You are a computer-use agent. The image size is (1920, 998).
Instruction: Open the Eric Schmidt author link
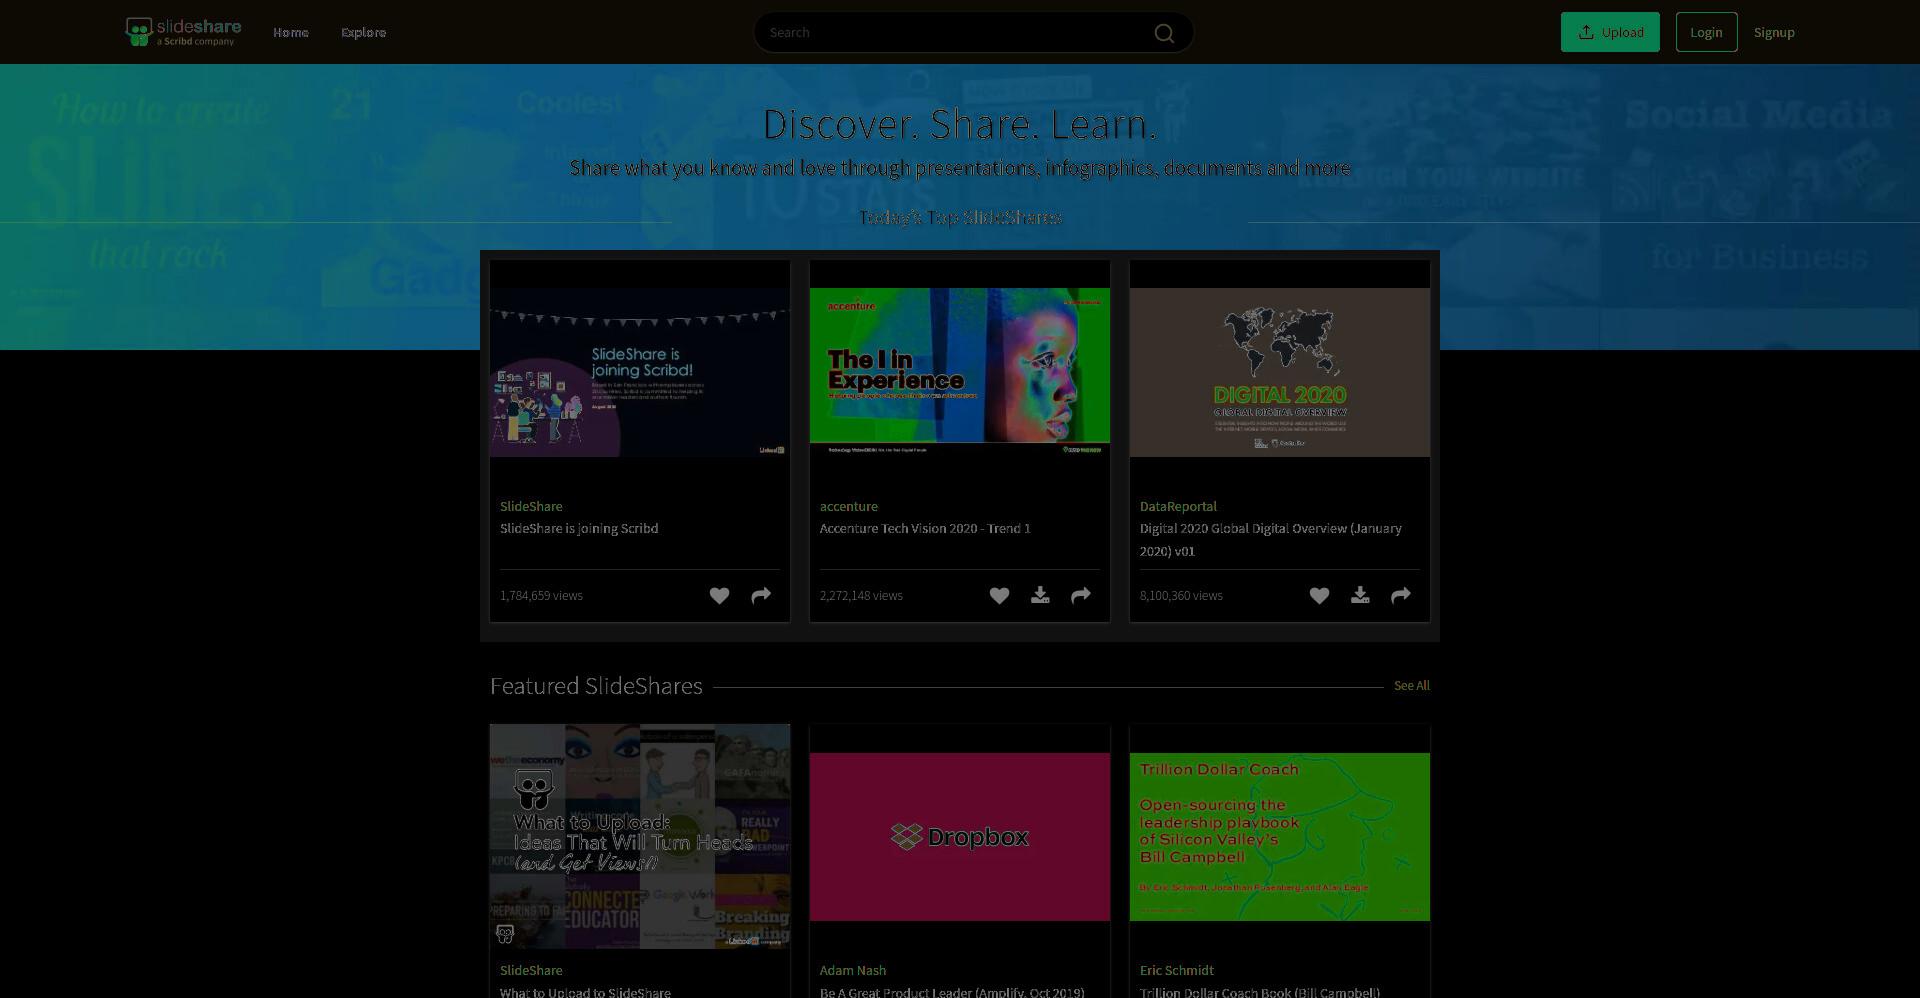tap(1177, 971)
